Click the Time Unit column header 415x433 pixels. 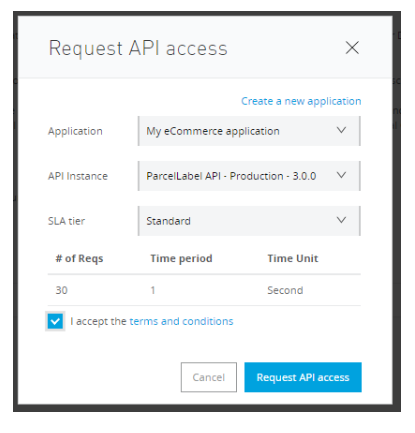(x=293, y=259)
